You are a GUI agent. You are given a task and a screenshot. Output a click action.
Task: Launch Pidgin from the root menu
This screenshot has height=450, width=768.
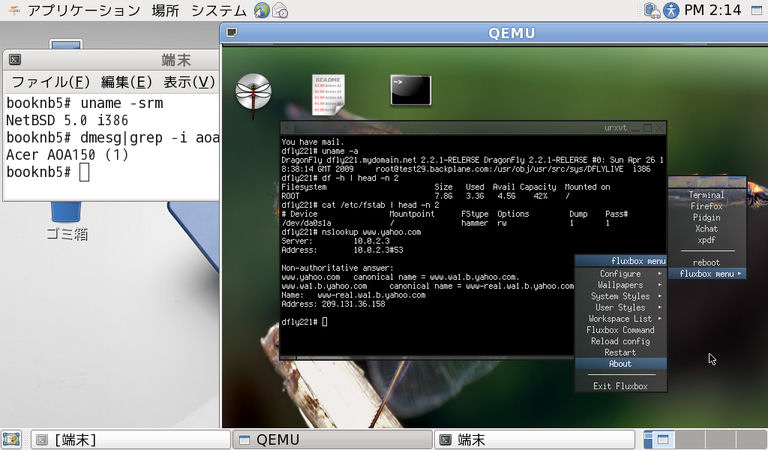click(707, 217)
